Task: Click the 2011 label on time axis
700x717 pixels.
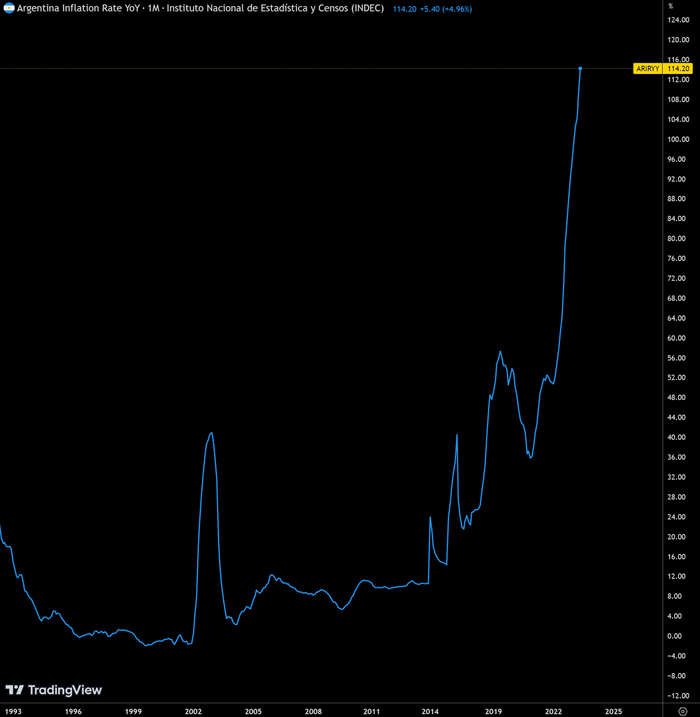Action: coord(371,712)
